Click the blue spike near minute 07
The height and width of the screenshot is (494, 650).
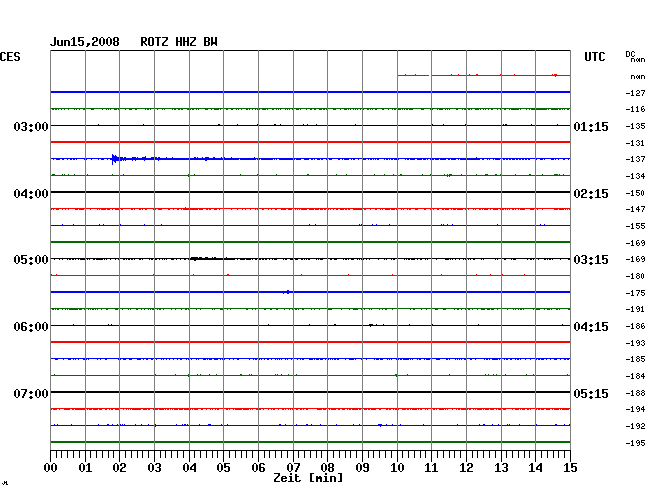287,292
